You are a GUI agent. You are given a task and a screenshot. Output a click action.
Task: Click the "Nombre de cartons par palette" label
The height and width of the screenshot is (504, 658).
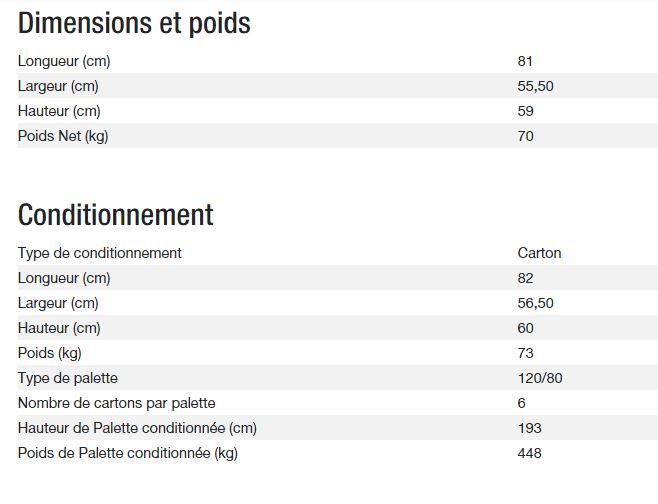(x=117, y=403)
